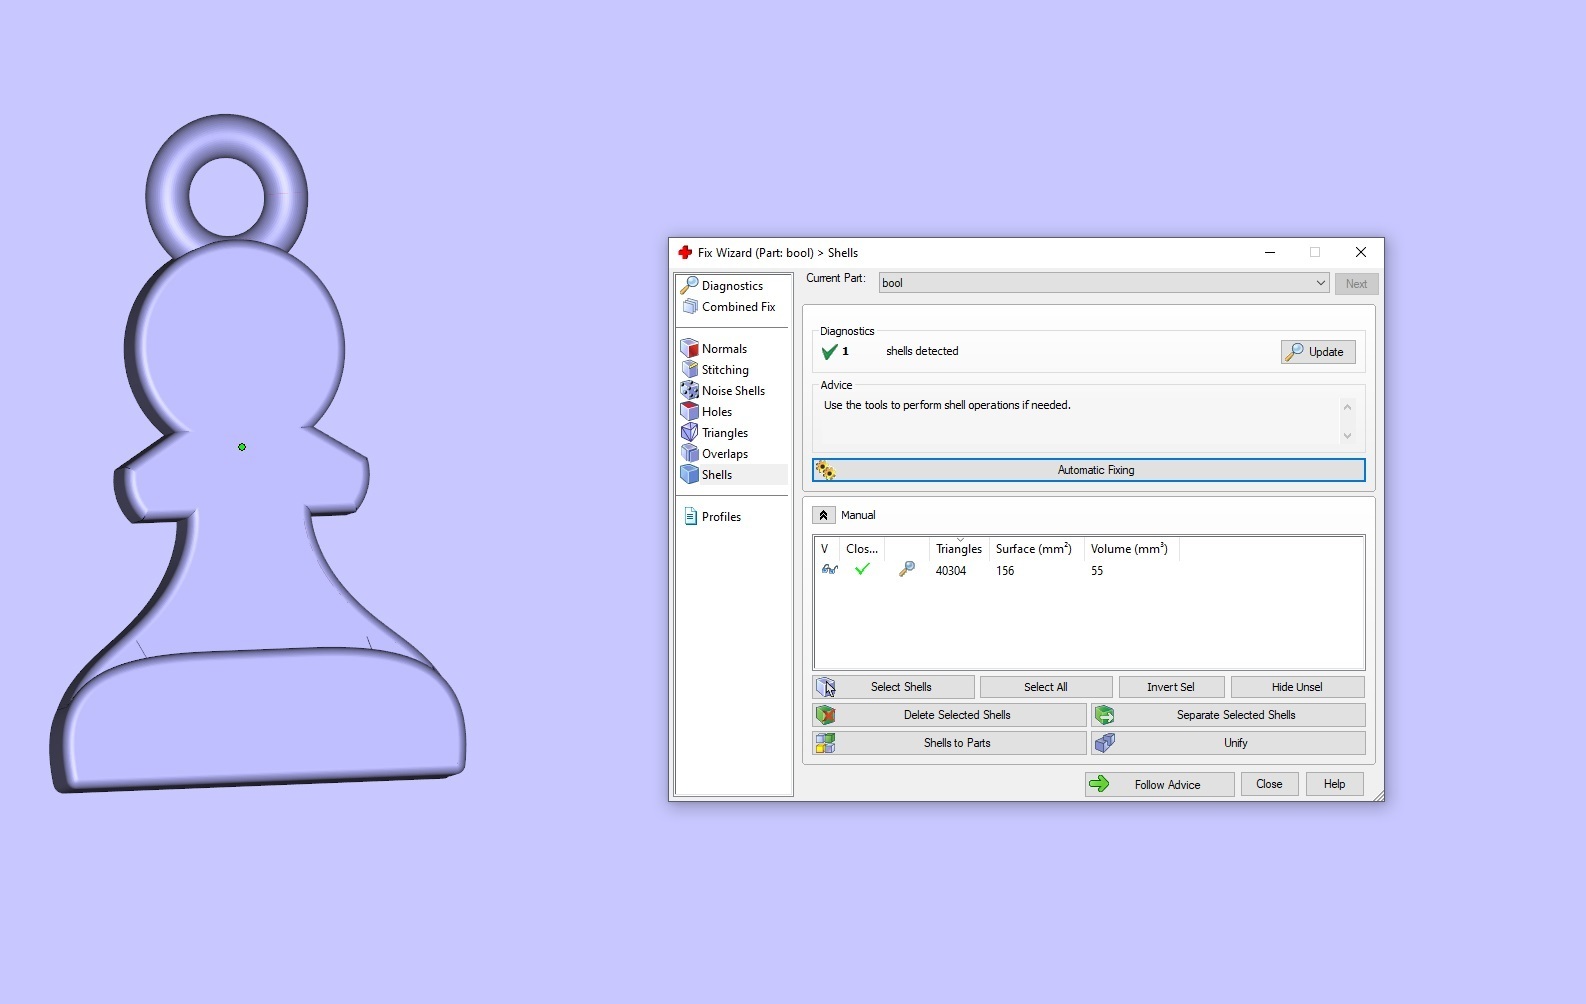Open the Noise Shells page
Screen dimensions: 1586x1004
733,391
